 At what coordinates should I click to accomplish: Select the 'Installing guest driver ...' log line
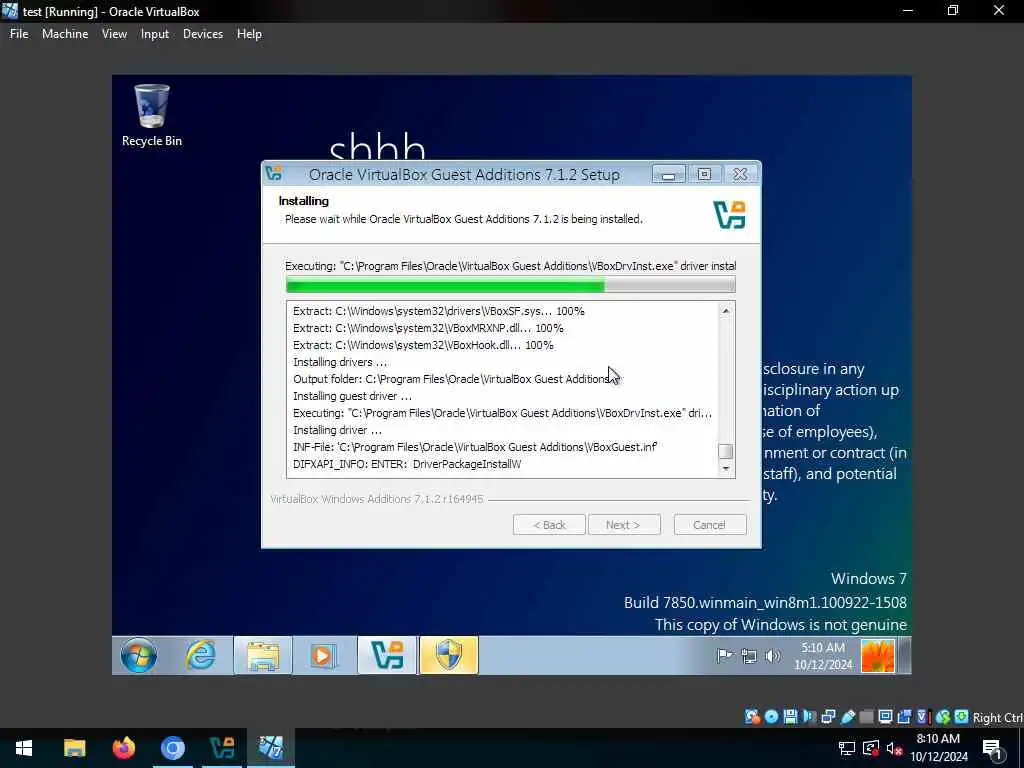(x=352, y=396)
